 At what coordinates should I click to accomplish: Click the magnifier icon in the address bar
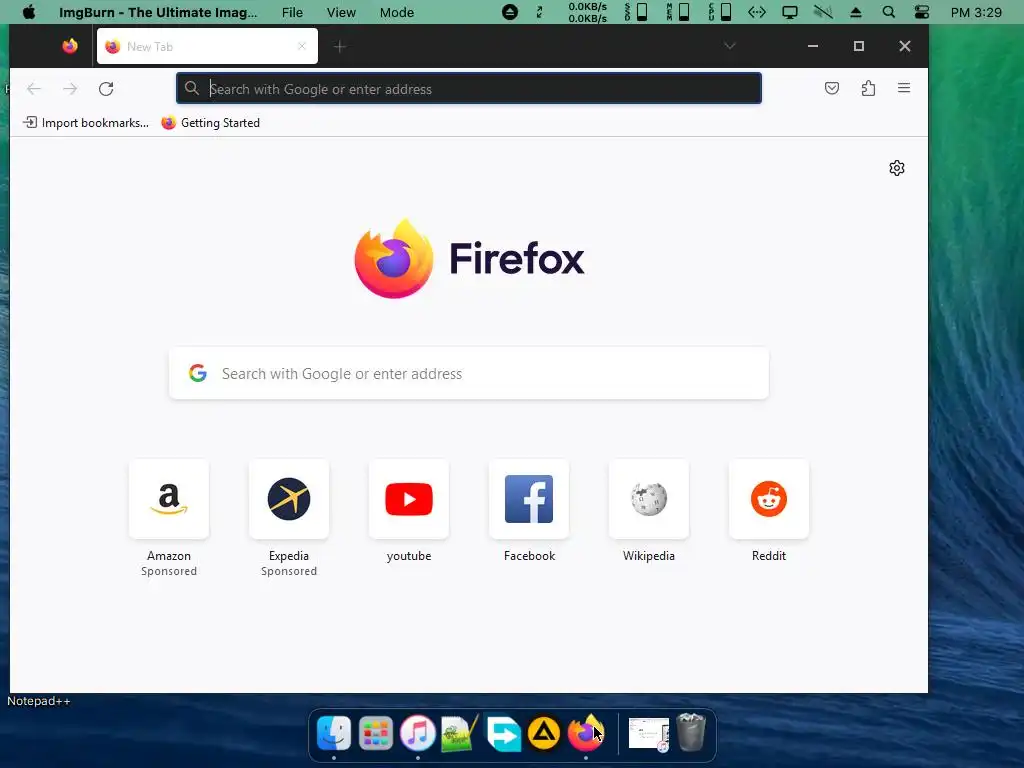point(191,88)
